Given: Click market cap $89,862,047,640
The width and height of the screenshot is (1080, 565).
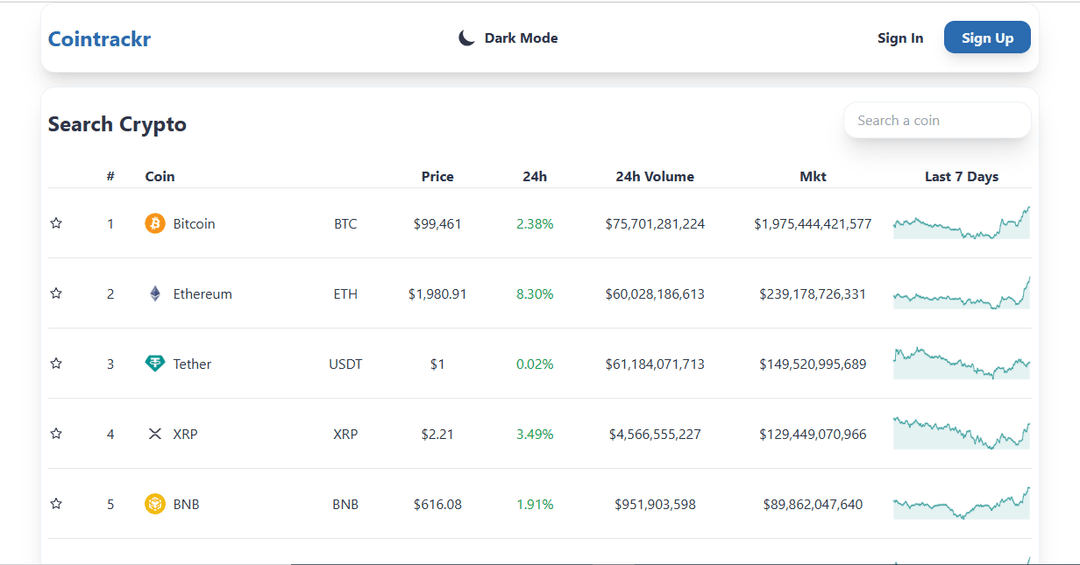Looking at the screenshot, I should (x=813, y=505).
